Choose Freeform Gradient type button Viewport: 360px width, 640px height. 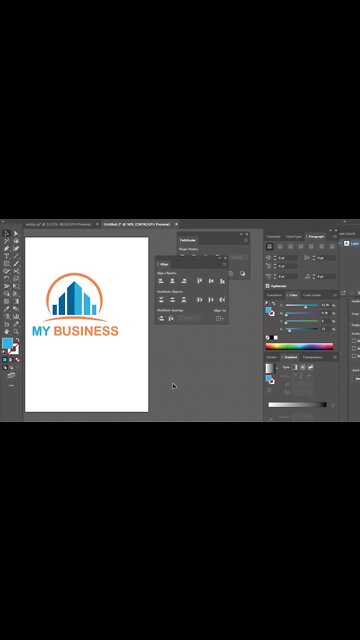pyautogui.click(x=311, y=367)
